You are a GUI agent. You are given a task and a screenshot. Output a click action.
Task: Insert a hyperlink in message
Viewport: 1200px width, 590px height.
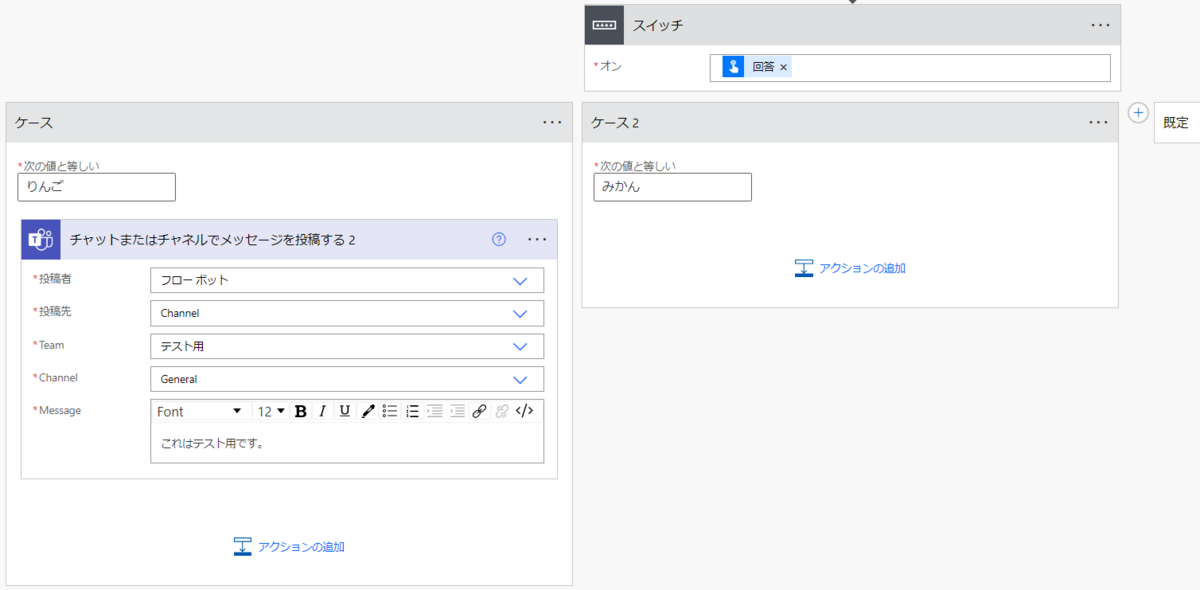(479, 411)
